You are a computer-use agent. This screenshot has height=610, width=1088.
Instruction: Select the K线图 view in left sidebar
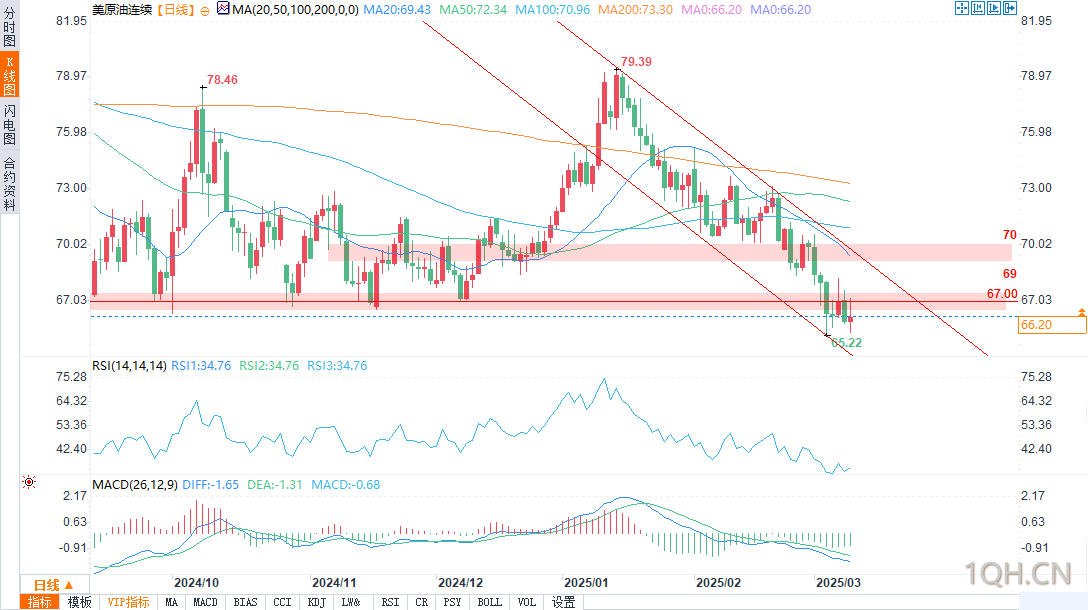[x=9, y=76]
